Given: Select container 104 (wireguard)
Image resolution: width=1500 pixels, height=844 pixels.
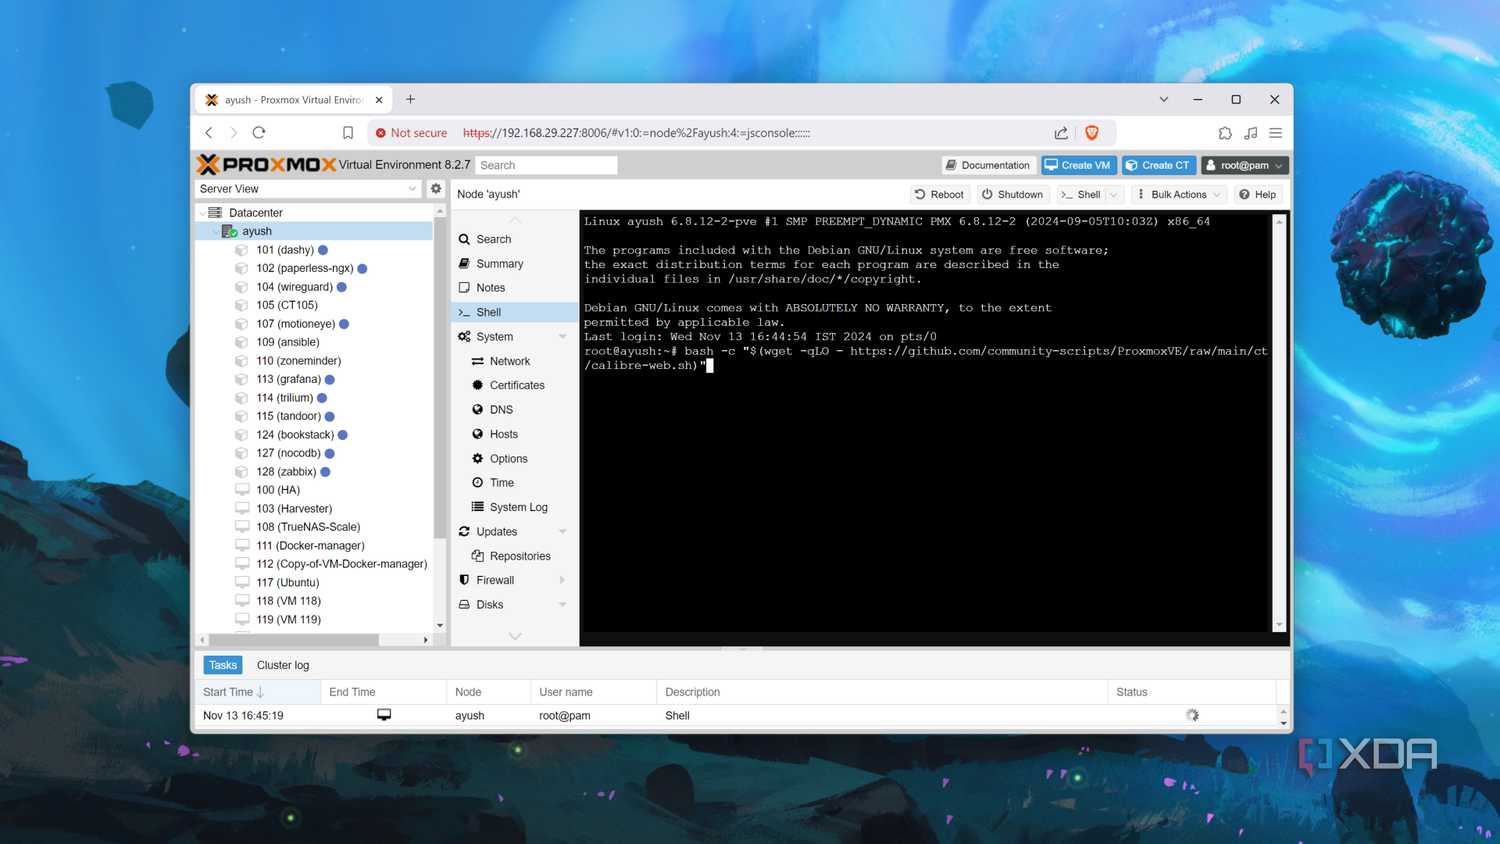Looking at the screenshot, I should click(294, 287).
